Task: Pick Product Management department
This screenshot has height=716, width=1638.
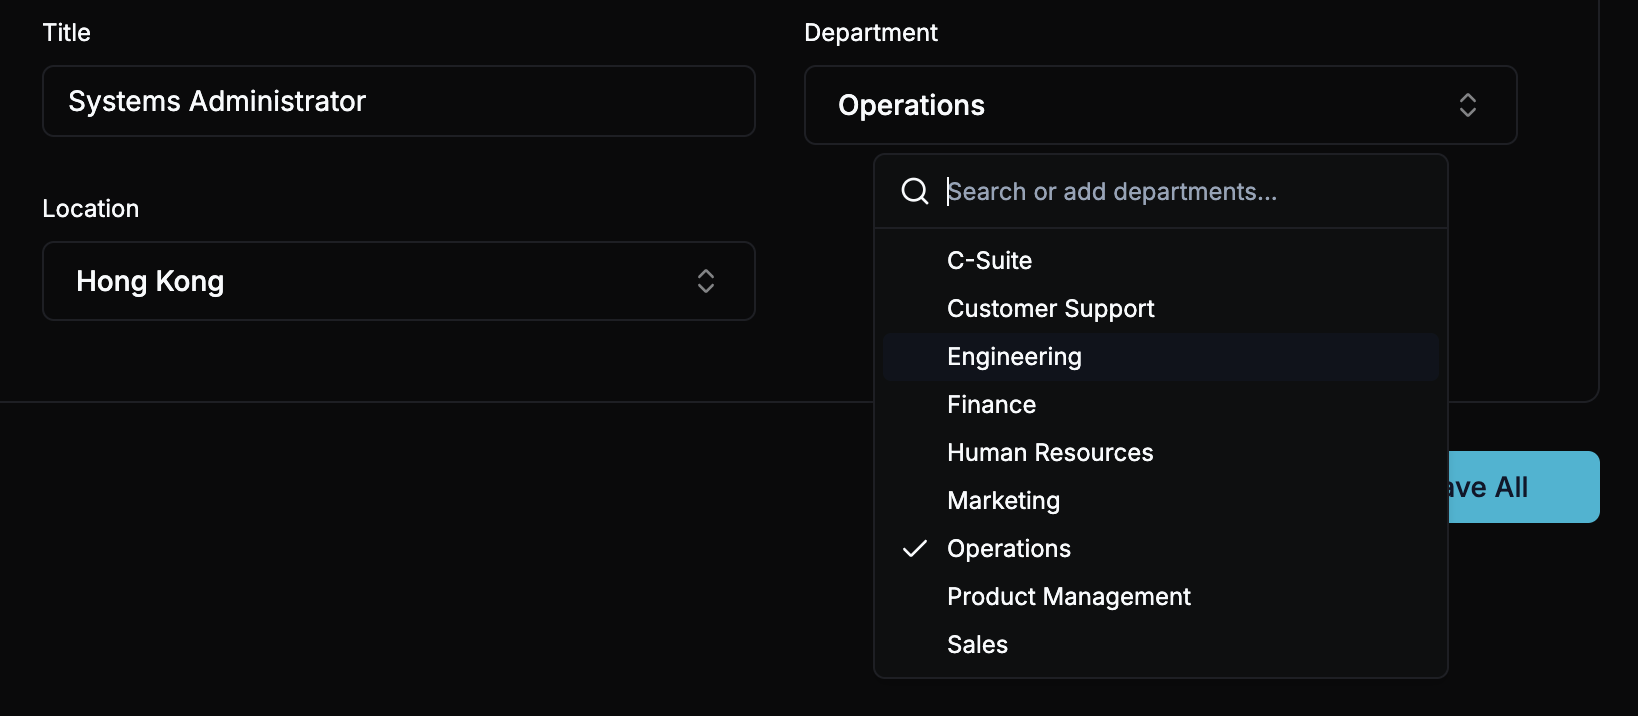Action: point(1068,597)
